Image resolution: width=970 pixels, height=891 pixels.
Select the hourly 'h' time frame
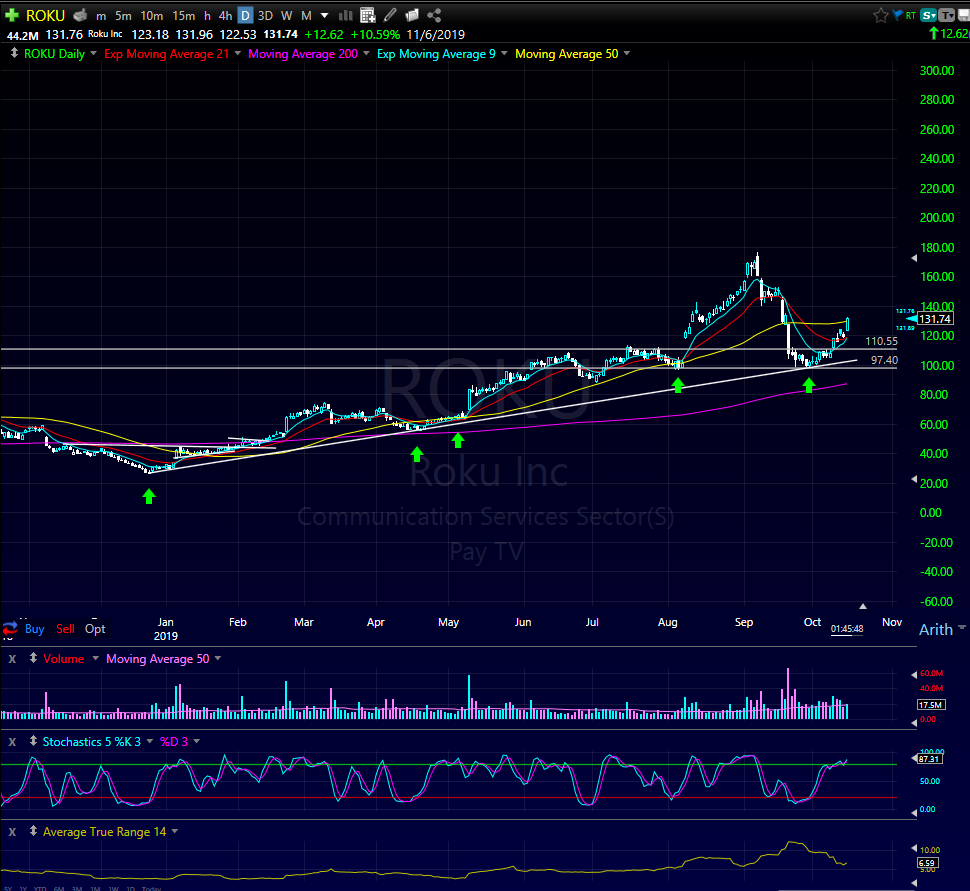(207, 16)
